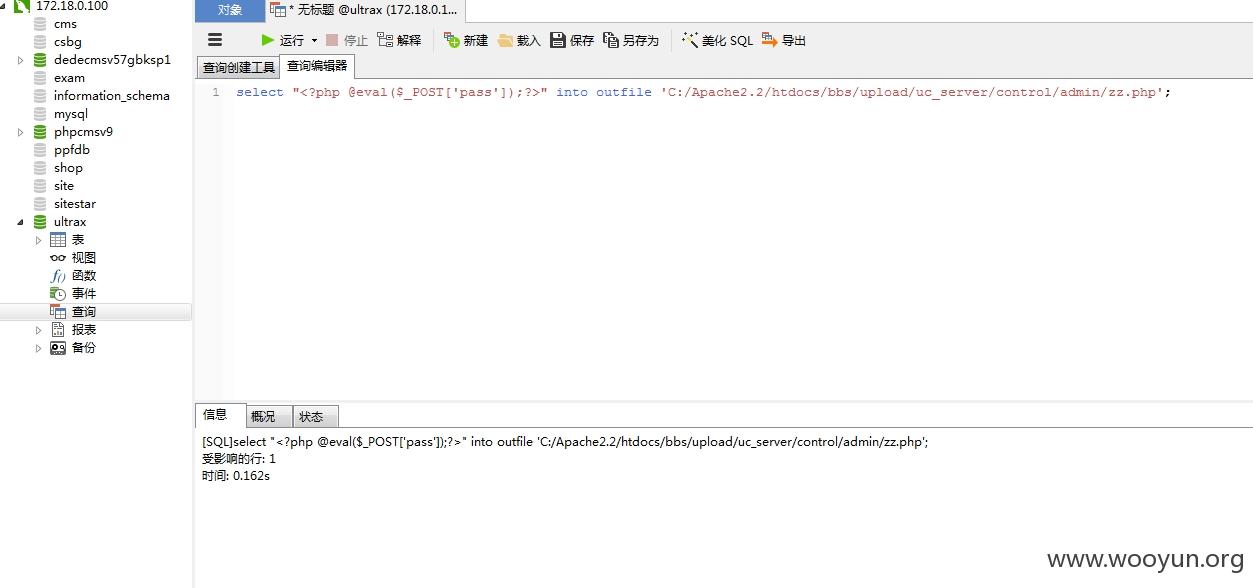Switch to 查询创建工具 tab
Screen dimensions: 1253x588
click(238, 68)
